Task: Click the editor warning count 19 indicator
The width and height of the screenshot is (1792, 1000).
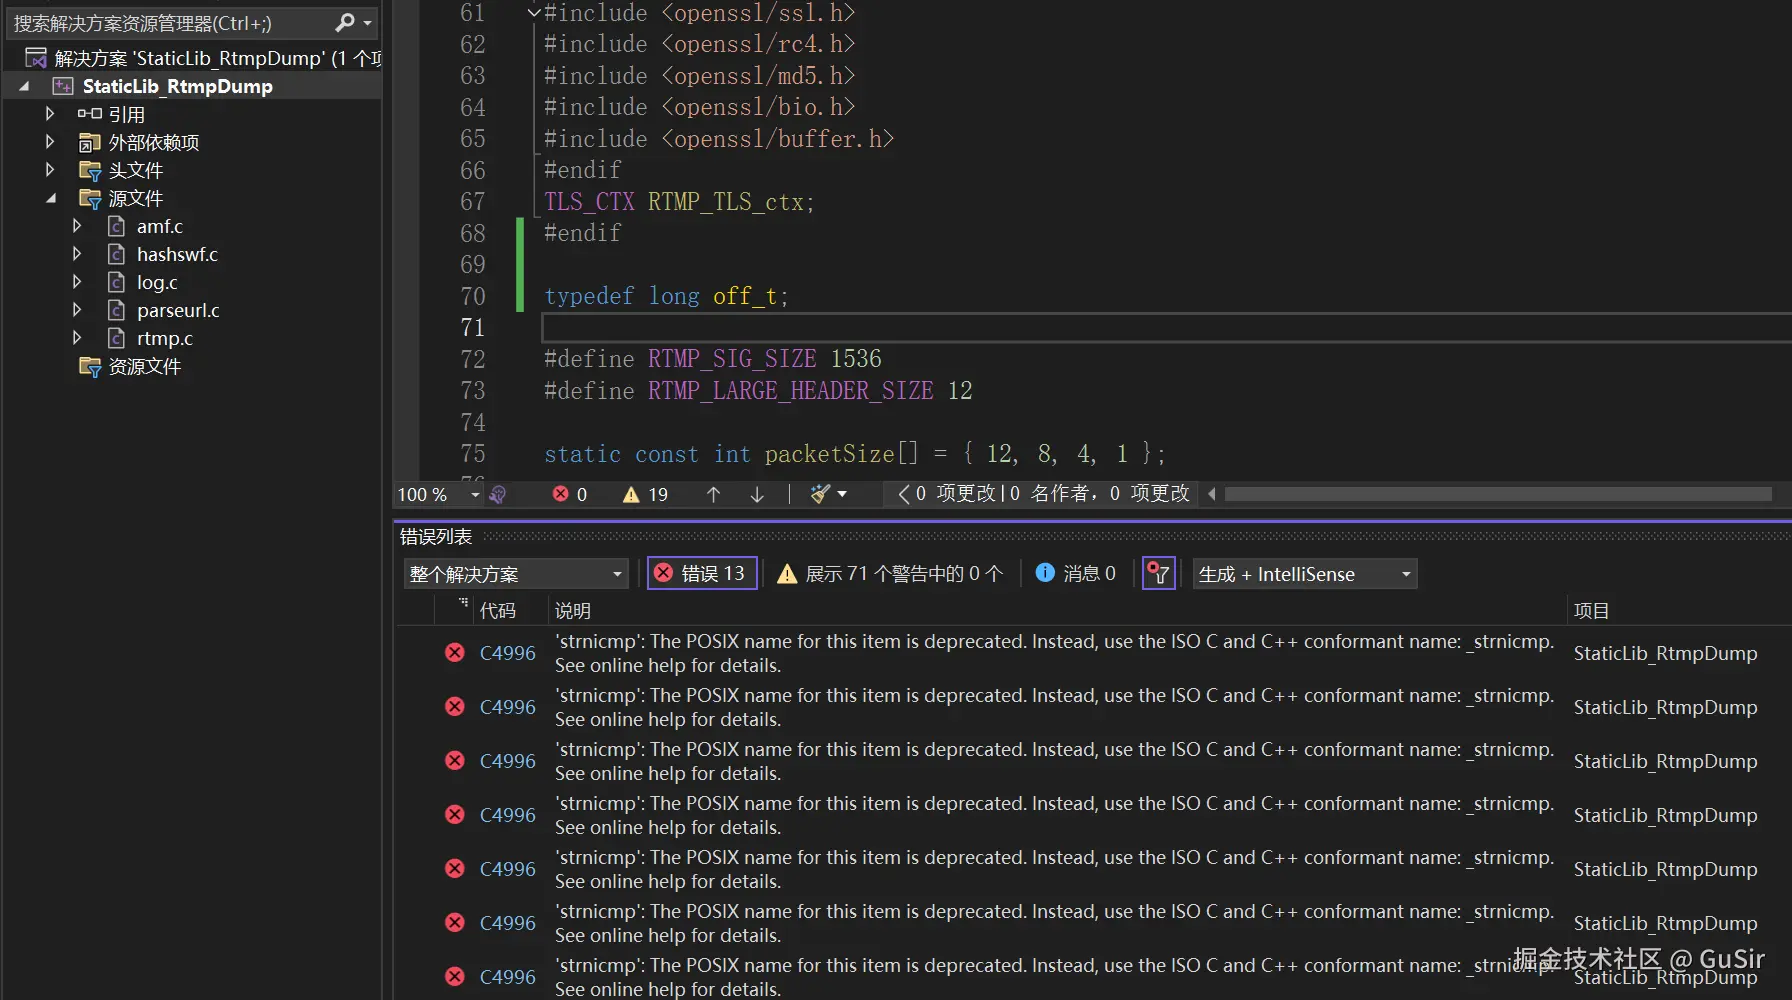Action: (x=645, y=494)
